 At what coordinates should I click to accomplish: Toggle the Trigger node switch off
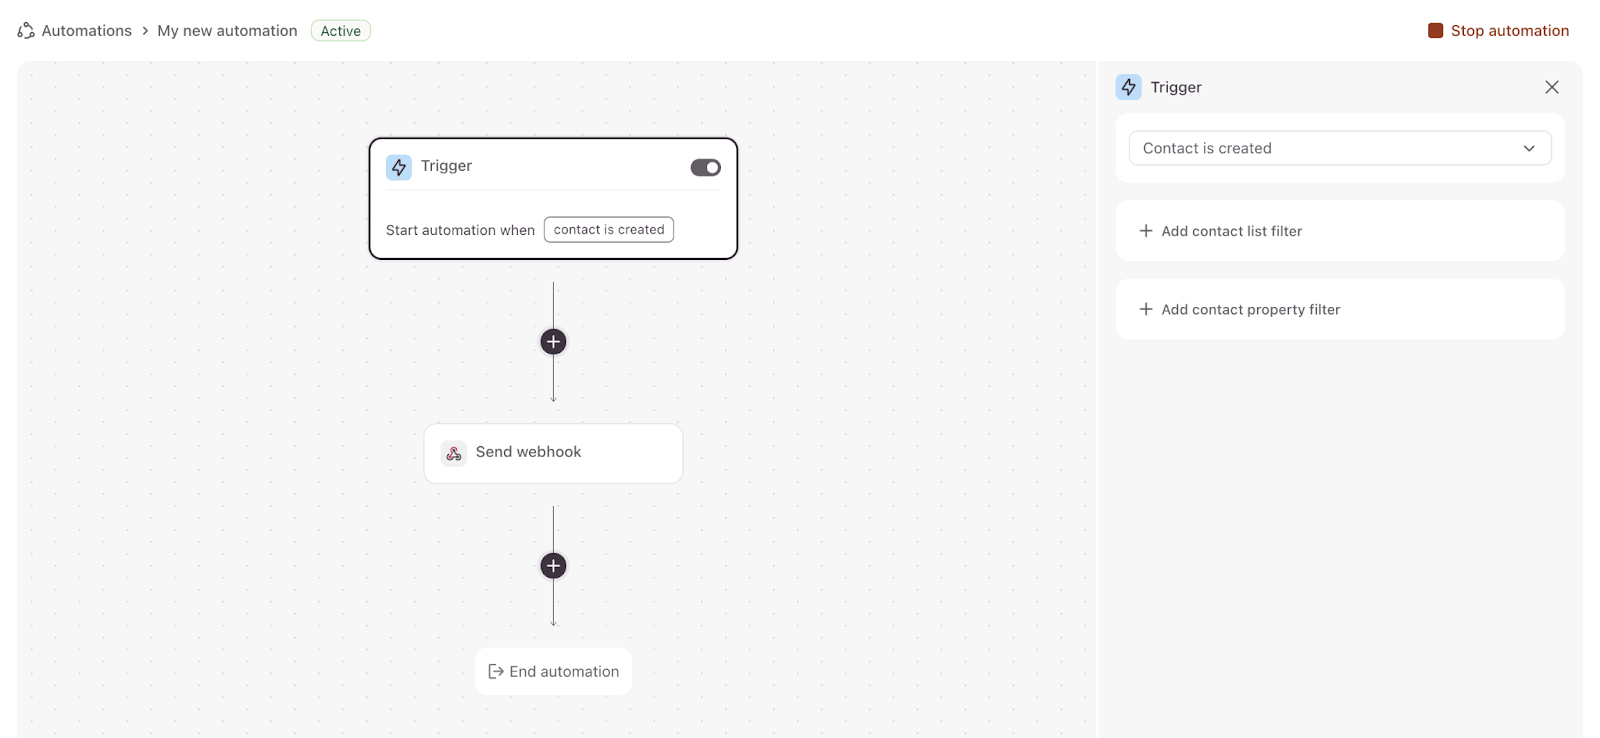705,167
